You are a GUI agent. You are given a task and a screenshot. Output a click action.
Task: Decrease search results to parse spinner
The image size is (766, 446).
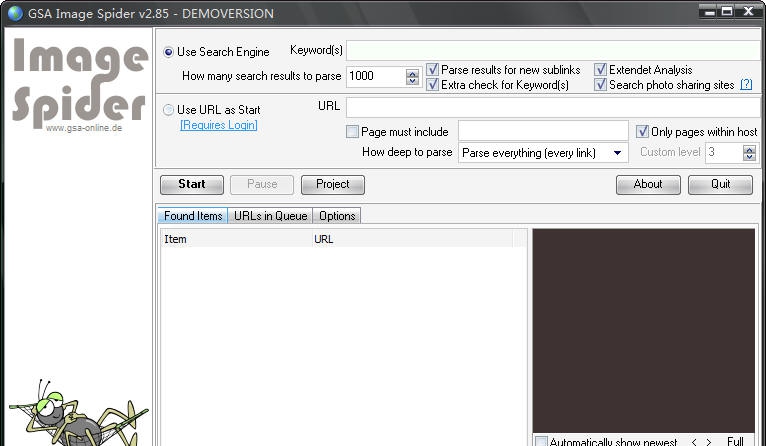(412, 81)
